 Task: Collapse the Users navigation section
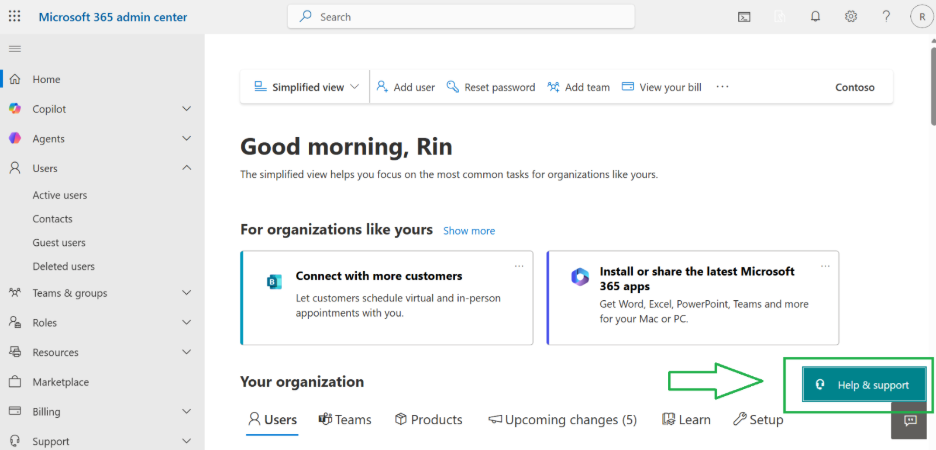coord(186,168)
